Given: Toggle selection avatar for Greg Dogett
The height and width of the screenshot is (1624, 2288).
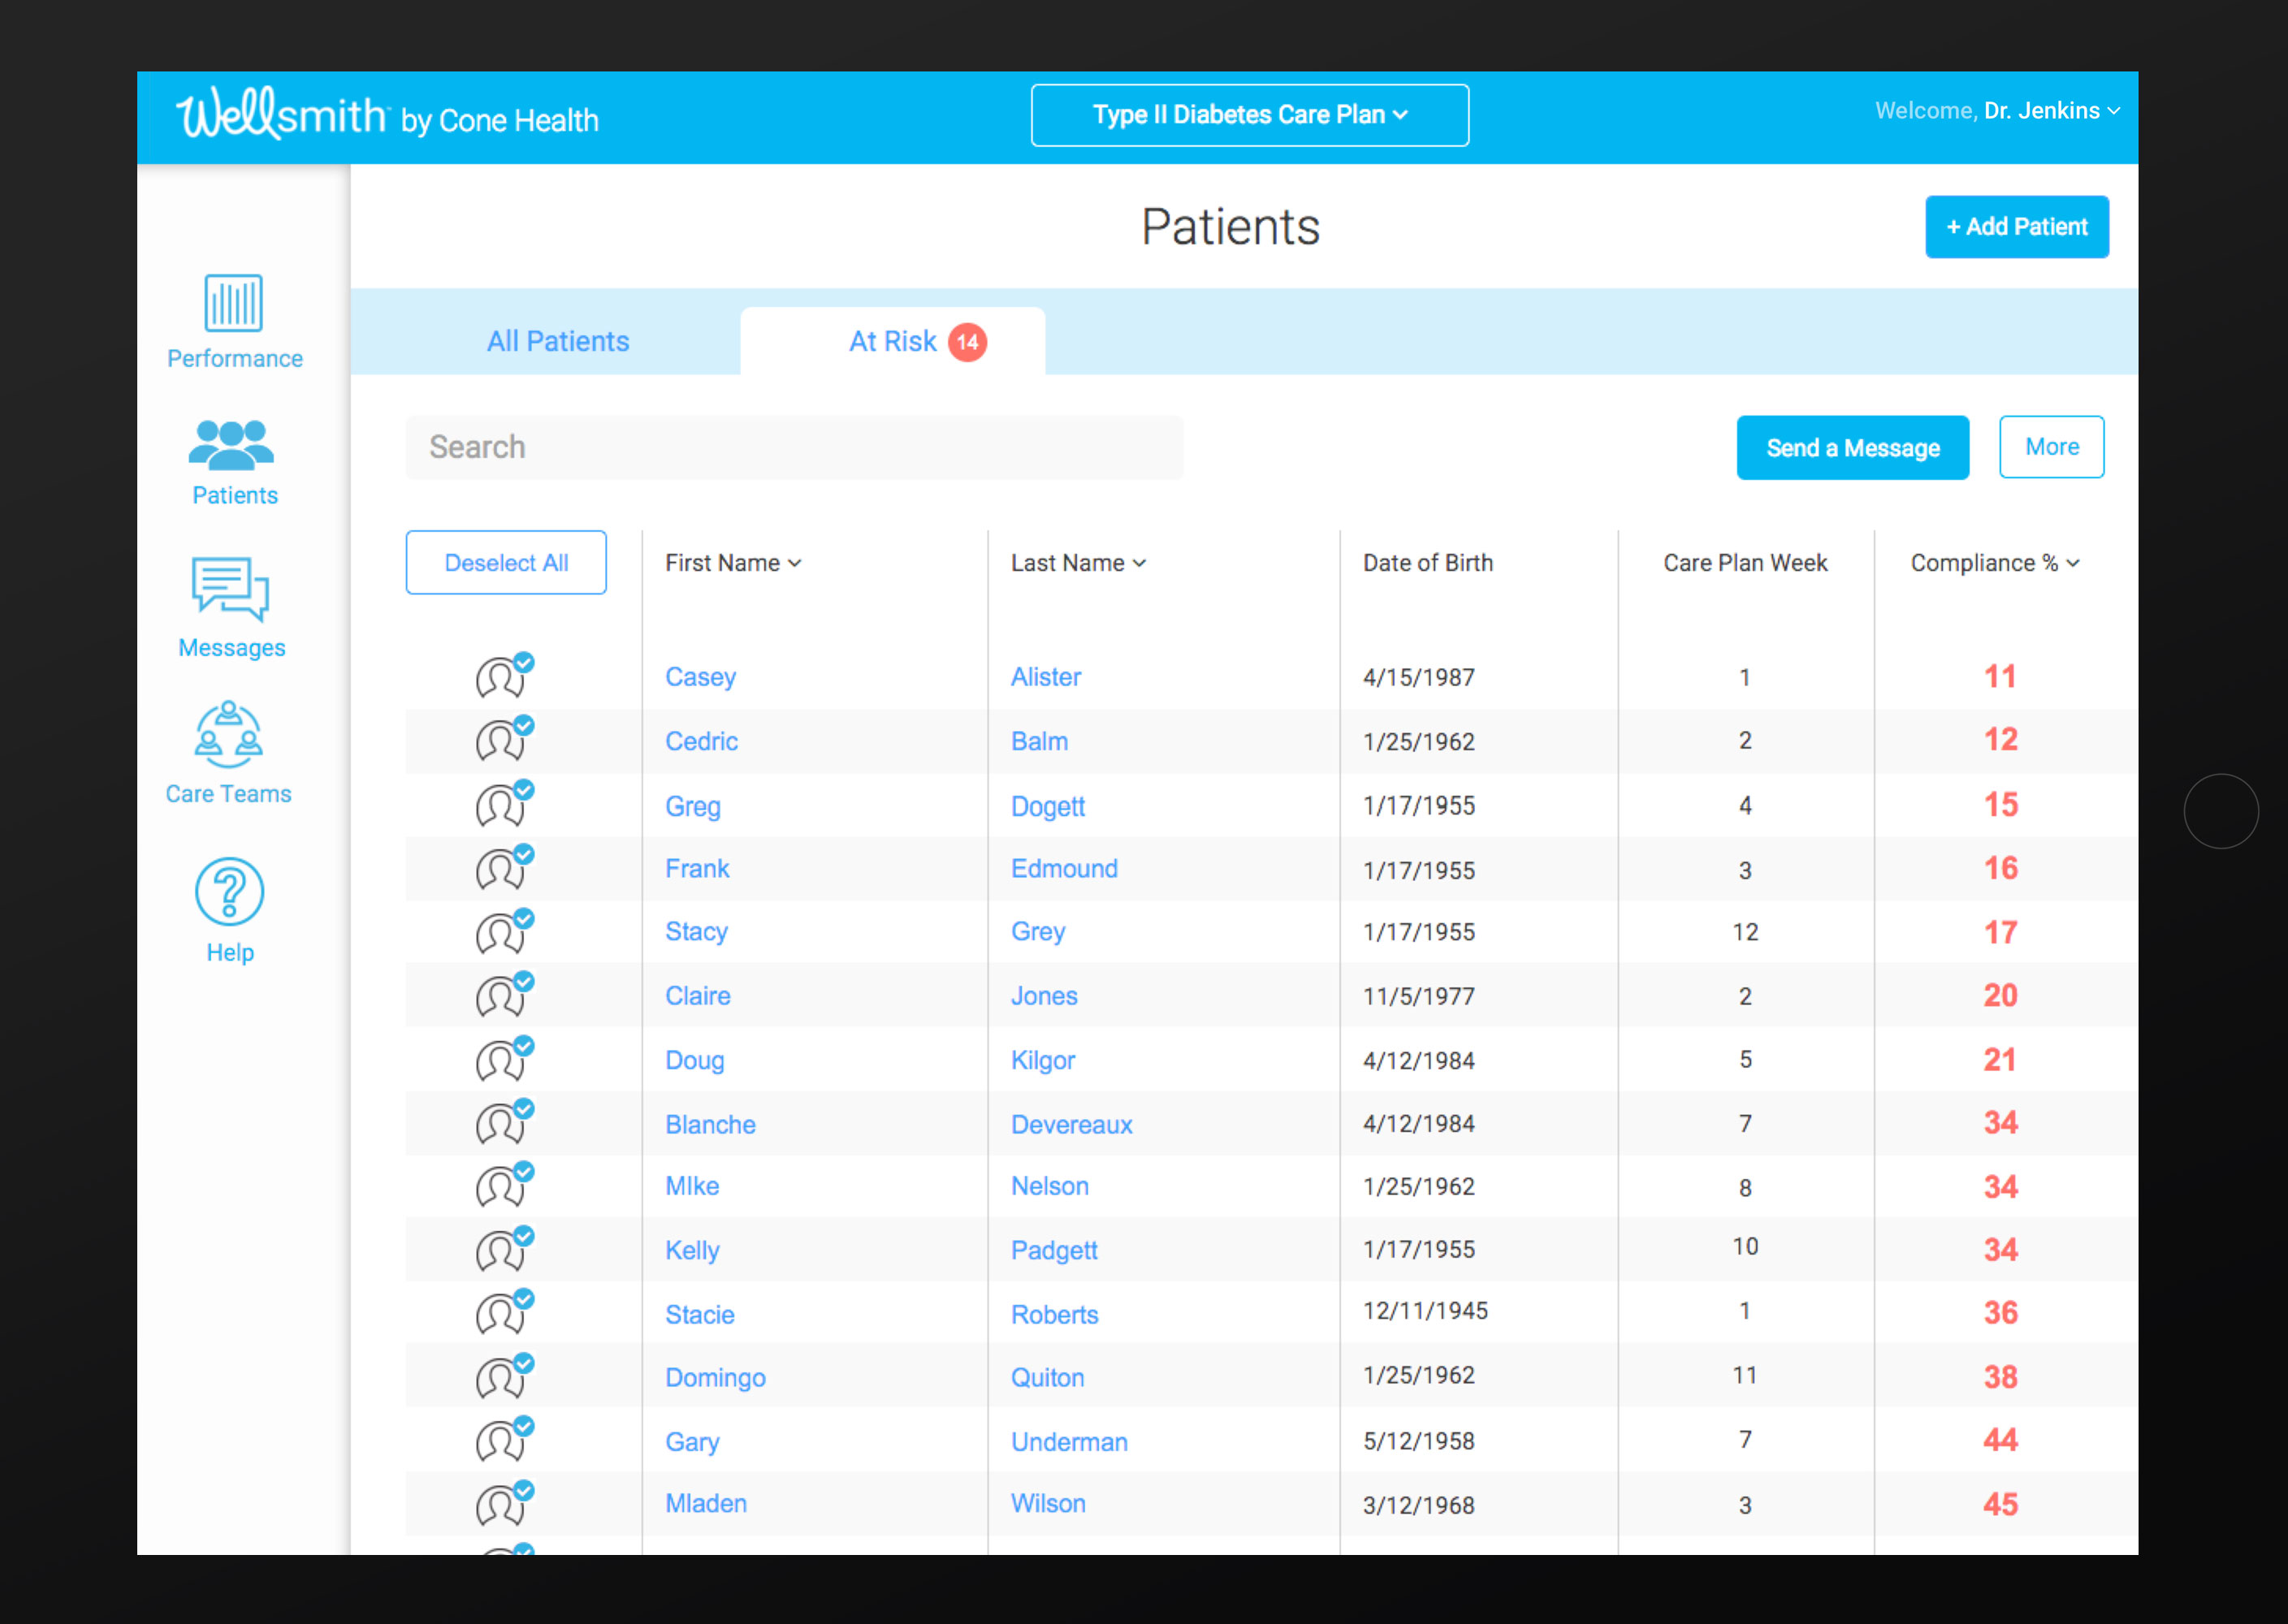Looking at the screenshot, I should coord(505,804).
